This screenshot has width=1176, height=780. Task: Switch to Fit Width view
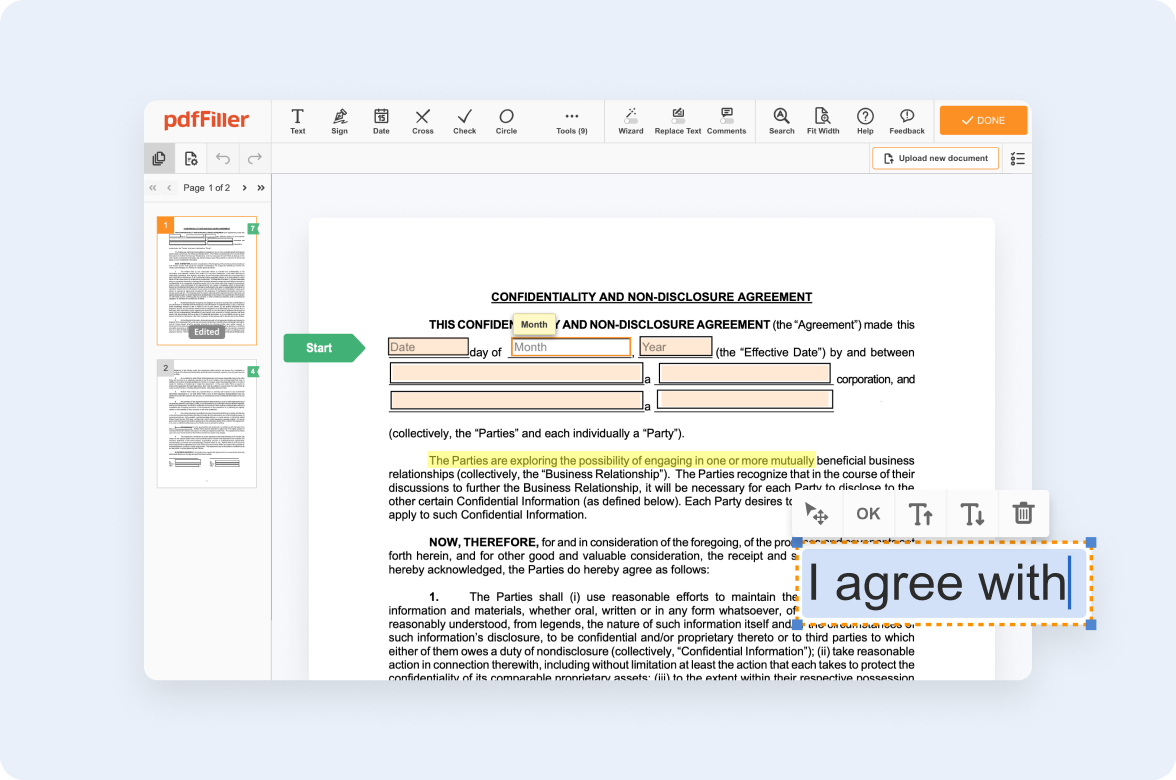(x=822, y=120)
